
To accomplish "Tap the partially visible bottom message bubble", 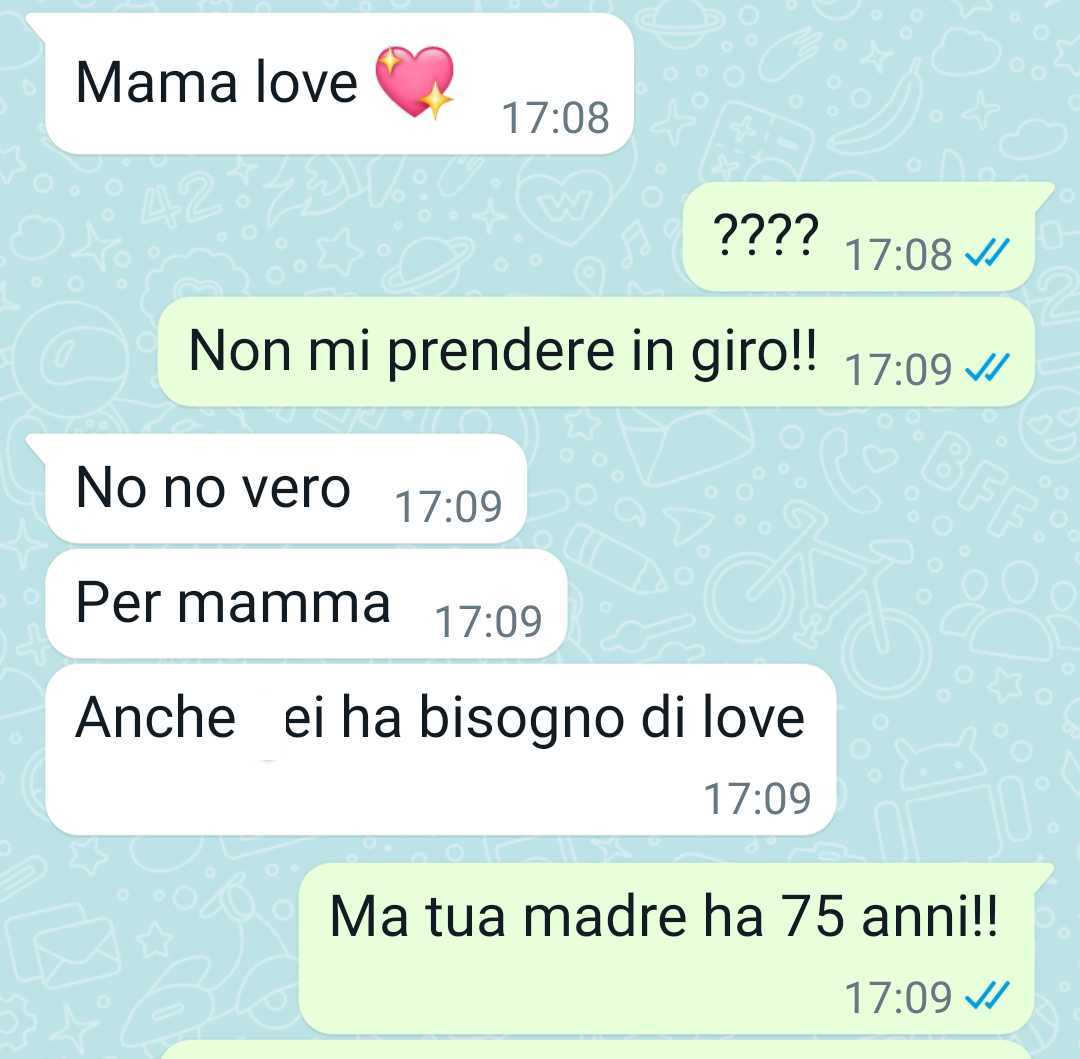I will coord(596,1051).
